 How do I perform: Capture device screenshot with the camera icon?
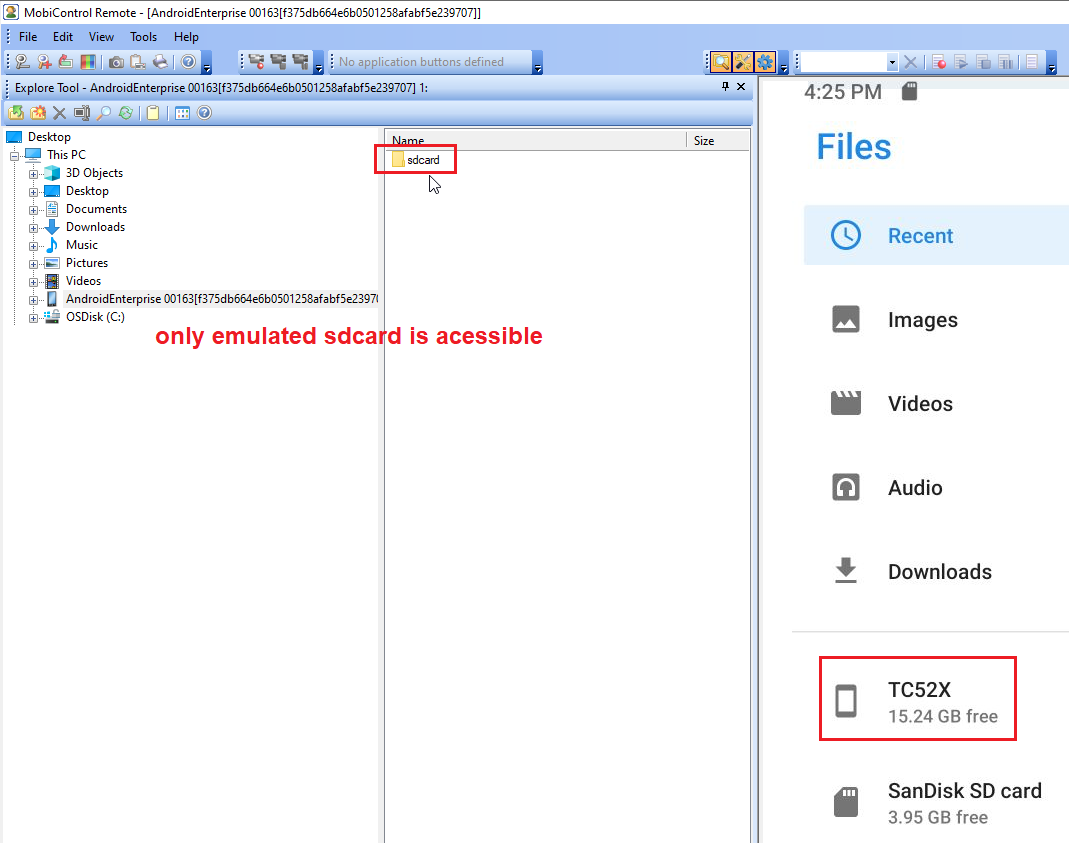tap(116, 62)
